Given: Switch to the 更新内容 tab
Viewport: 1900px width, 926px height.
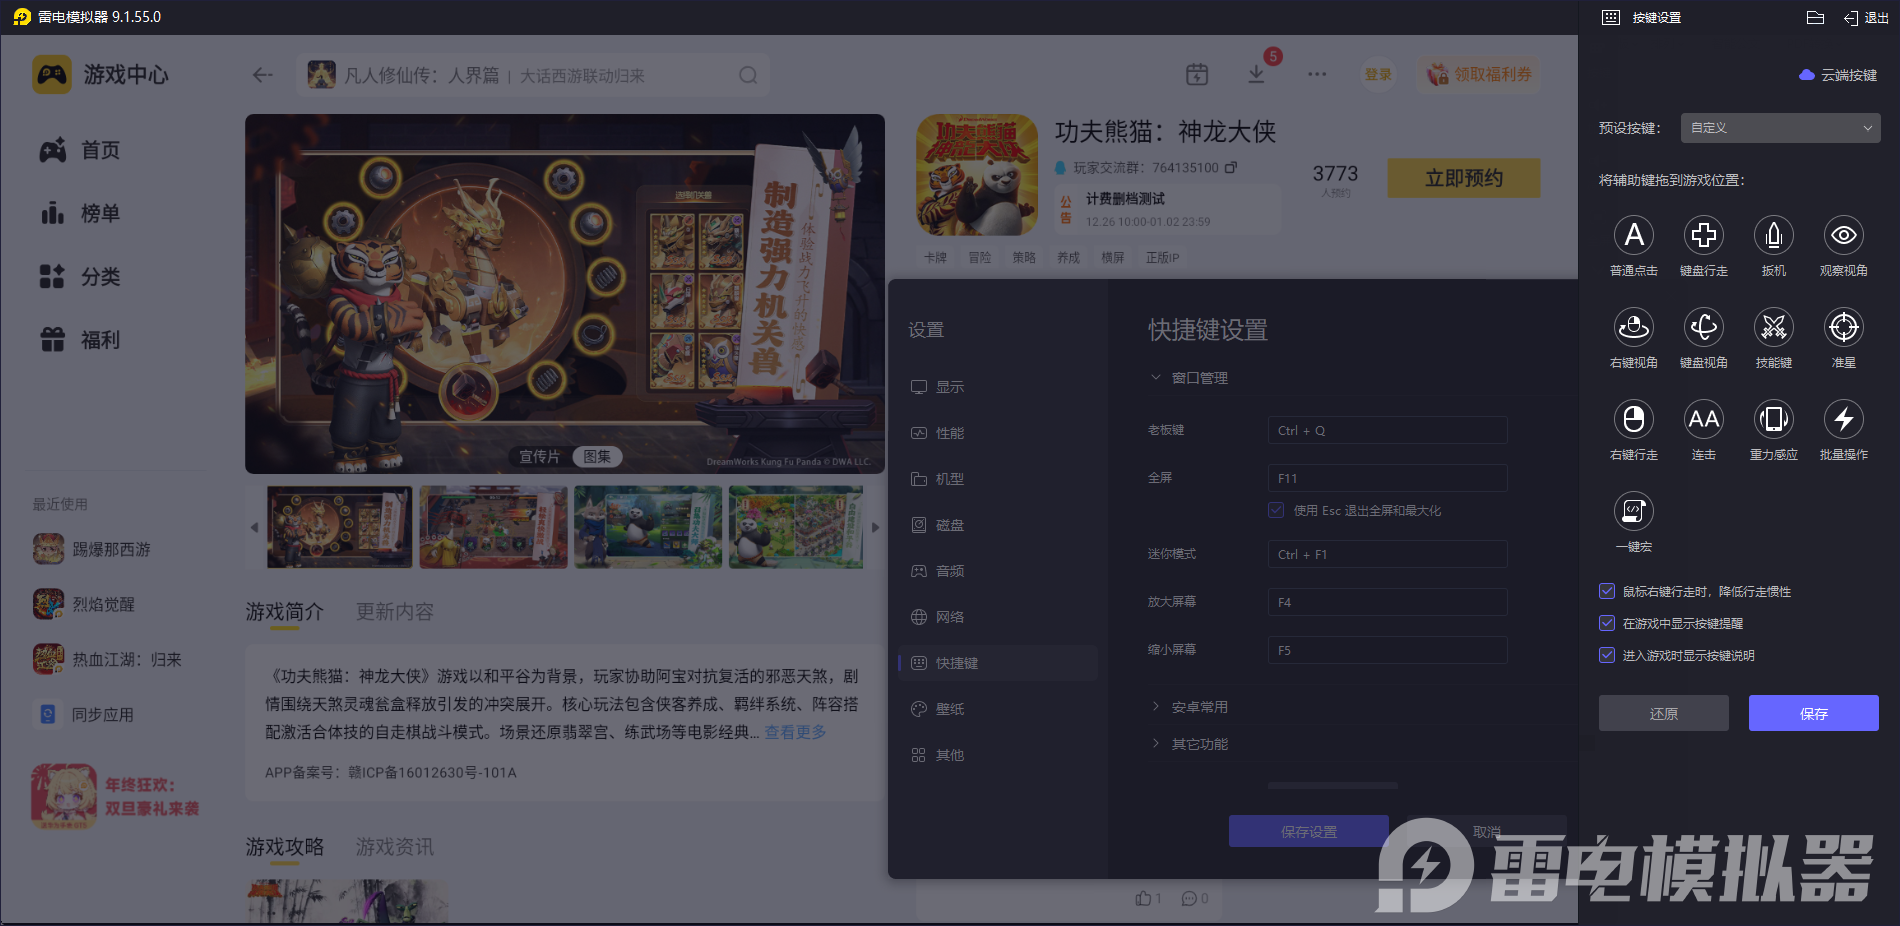Looking at the screenshot, I should 395,612.
